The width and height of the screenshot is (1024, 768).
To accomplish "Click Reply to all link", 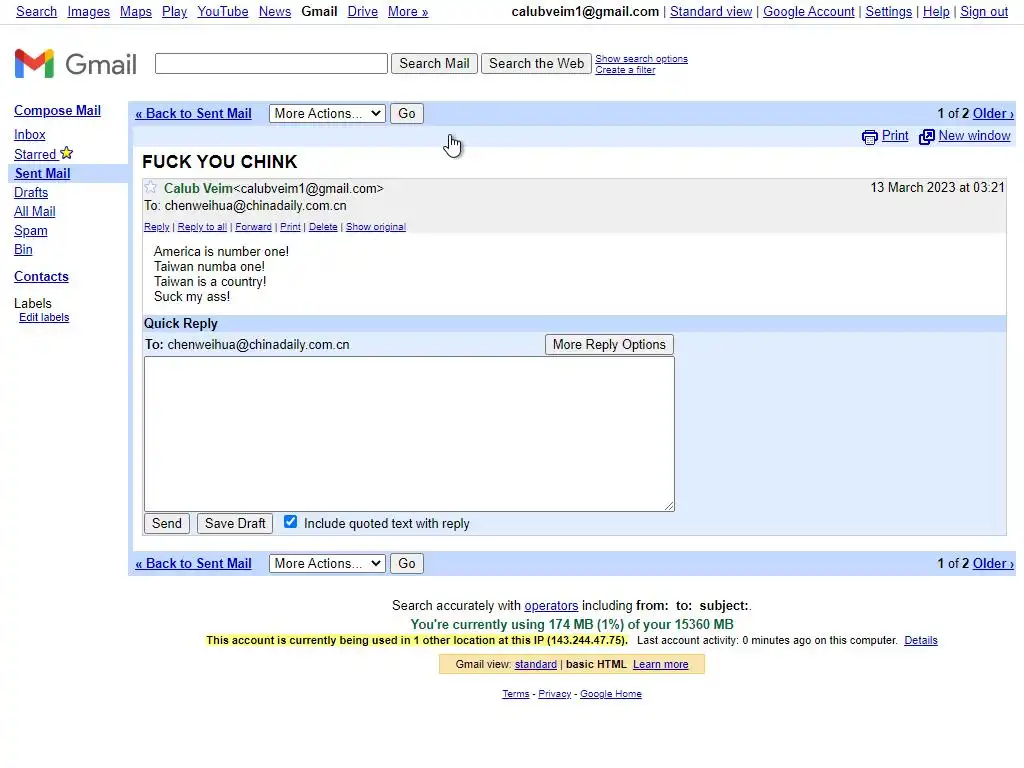I will pyautogui.click(x=202, y=227).
